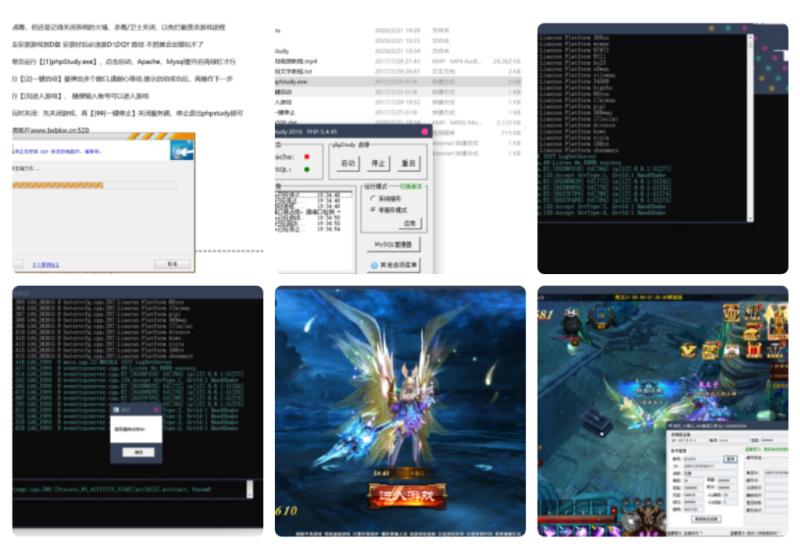Open the MySQL管理器 menu button
800x549 pixels.
click(393, 244)
